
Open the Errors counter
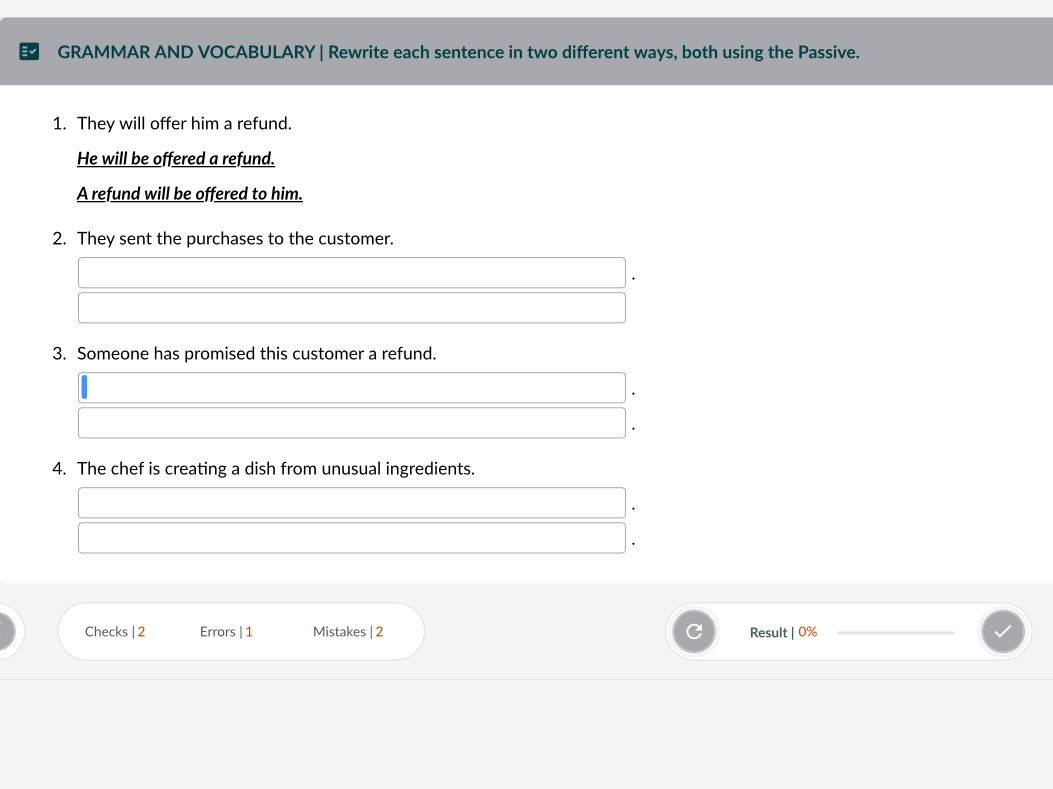pyautogui.click(x=226, y=632)
